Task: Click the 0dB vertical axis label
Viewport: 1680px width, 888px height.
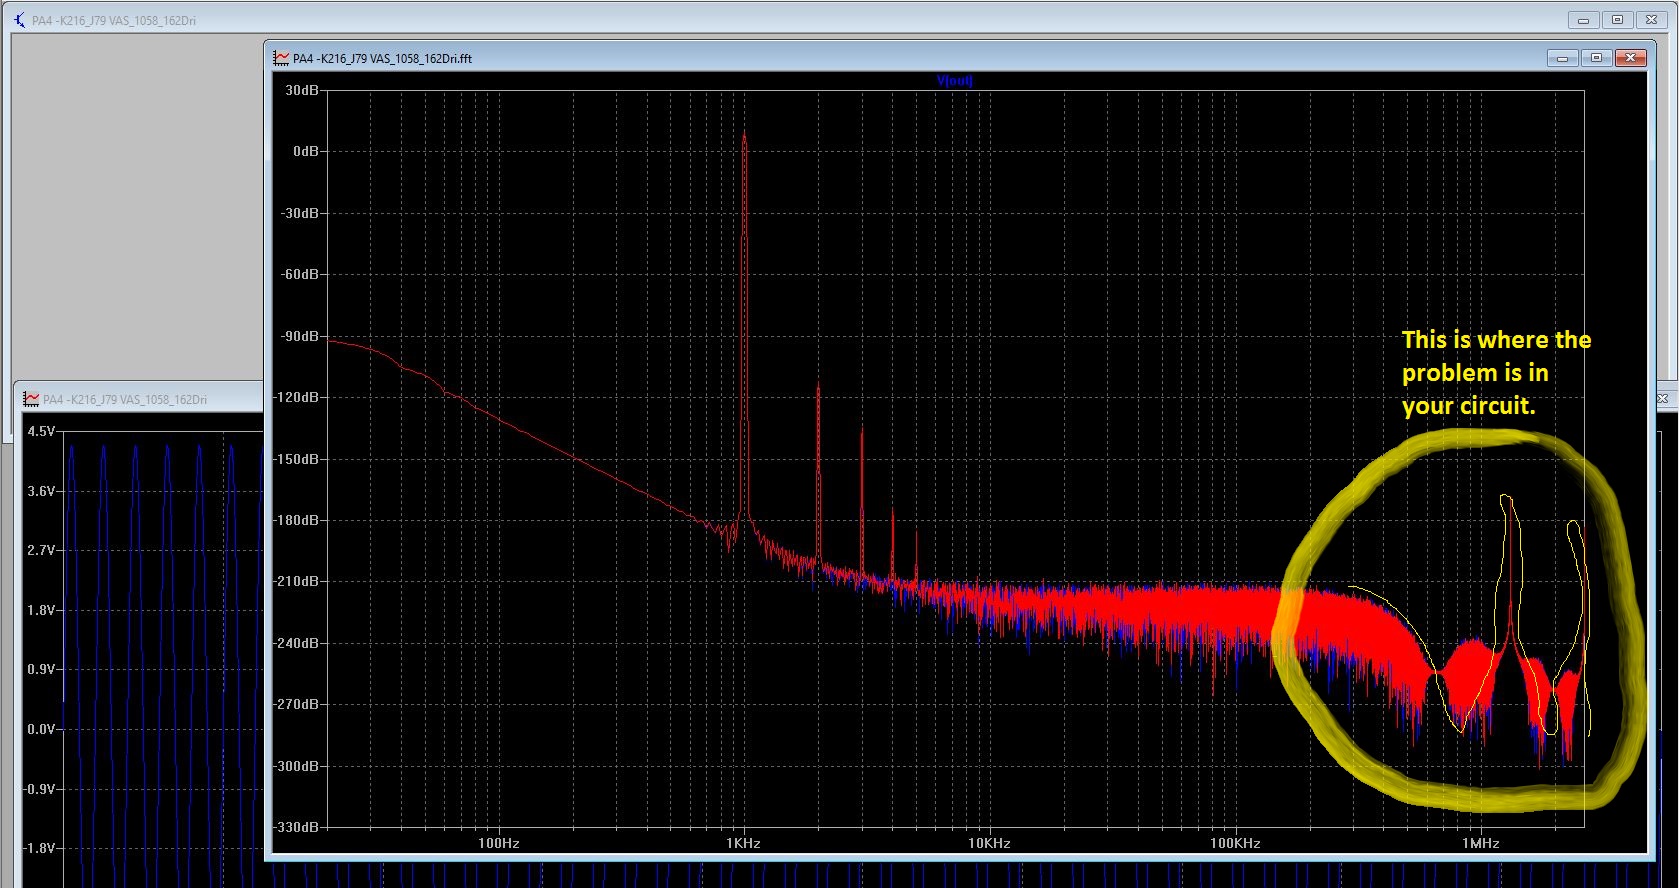Action: pos(306,151)
